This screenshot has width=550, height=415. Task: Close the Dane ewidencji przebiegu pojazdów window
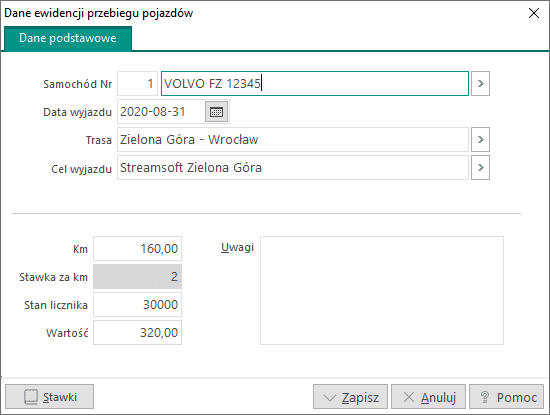[x=534, y=13]
